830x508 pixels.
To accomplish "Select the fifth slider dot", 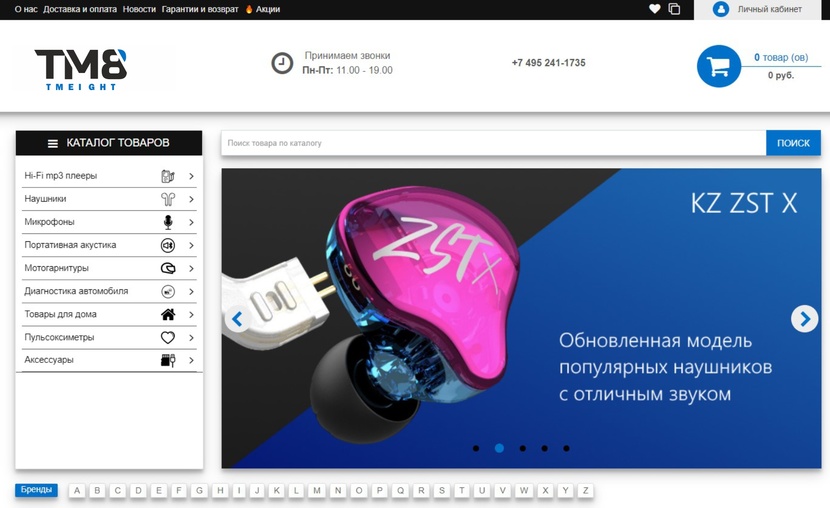I will coord(566,448).
